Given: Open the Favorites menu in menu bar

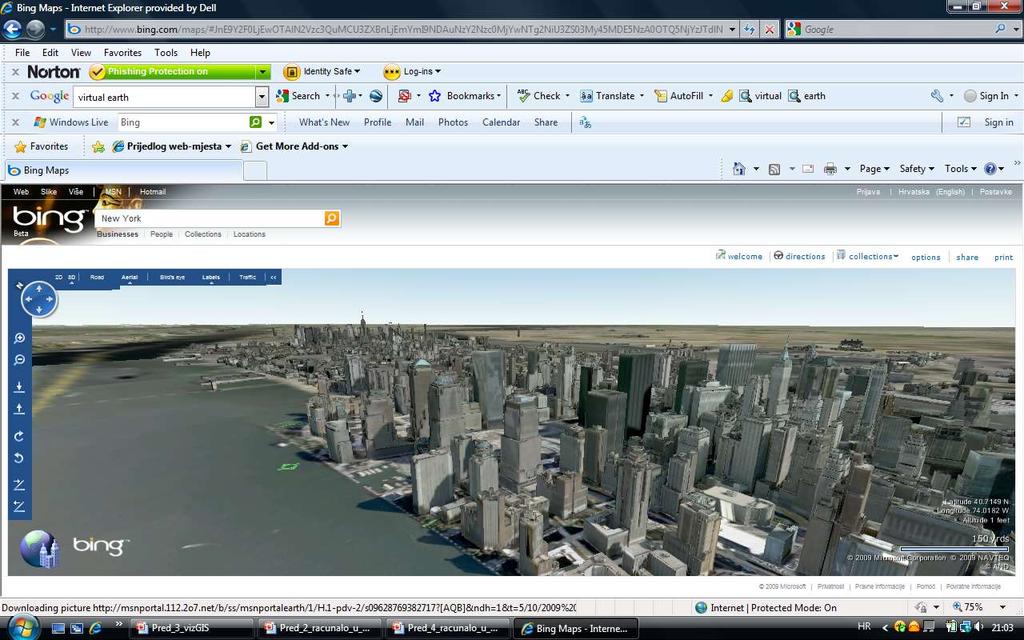Looking at the screenshot, I should pyautogui.click(x=123, y=53).
